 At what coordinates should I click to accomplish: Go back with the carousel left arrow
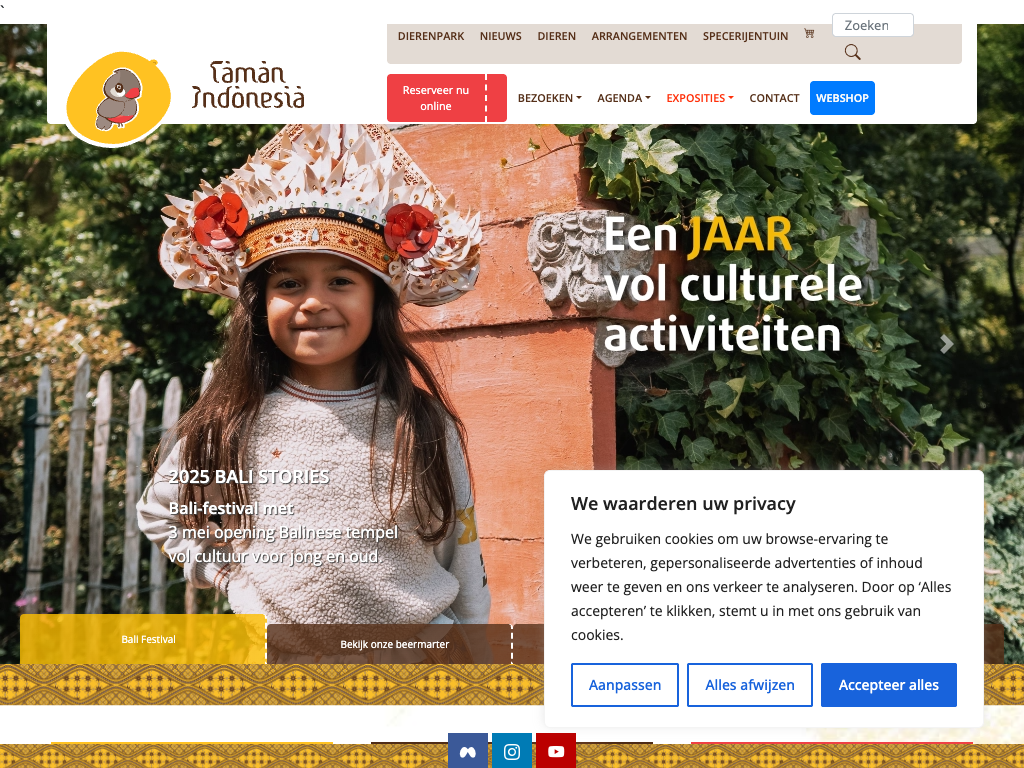pos(77,344)
